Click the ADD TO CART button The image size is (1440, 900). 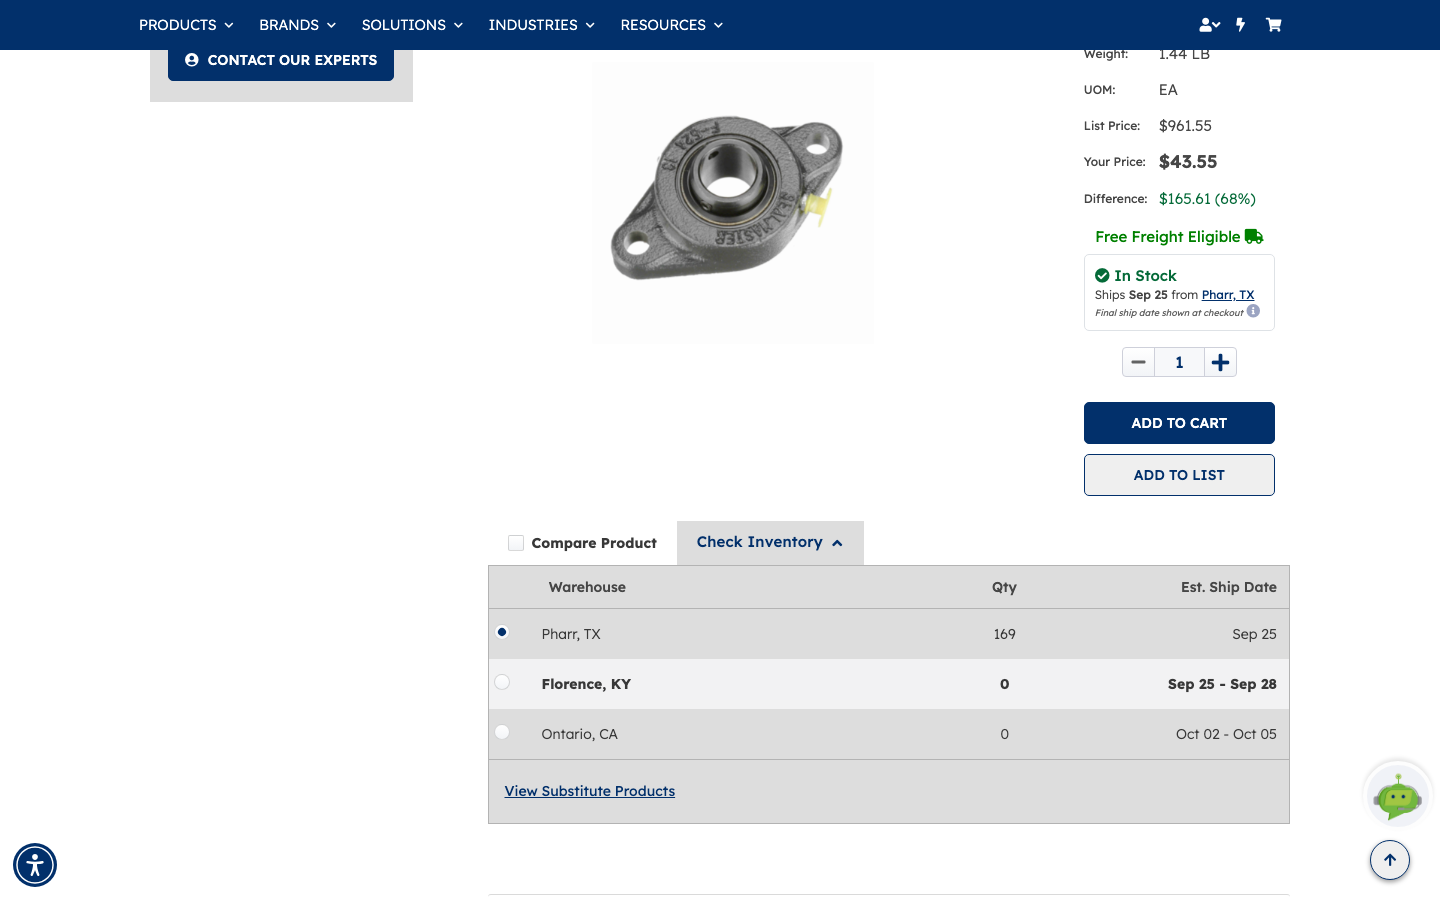(x=1179, y=423)
